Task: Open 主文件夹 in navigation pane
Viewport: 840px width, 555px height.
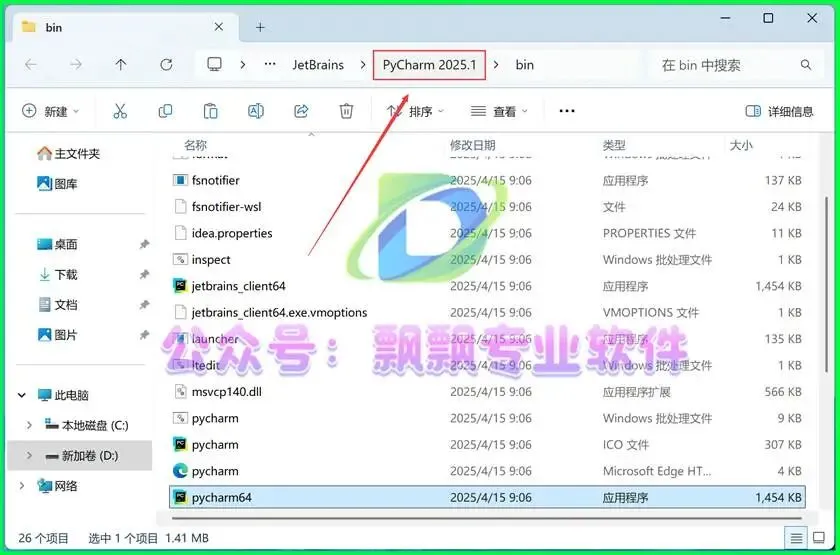Action: coord(69,154)
